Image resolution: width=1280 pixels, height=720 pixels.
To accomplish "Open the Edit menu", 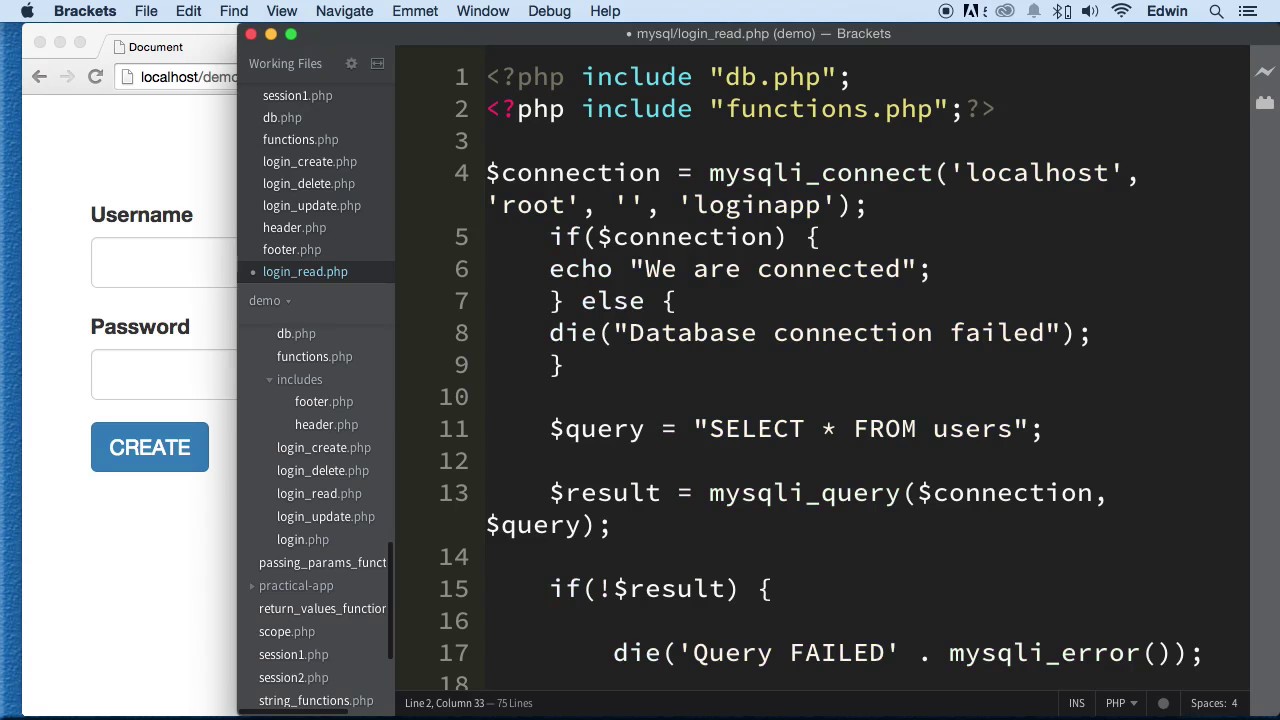I will coord(188,11).
